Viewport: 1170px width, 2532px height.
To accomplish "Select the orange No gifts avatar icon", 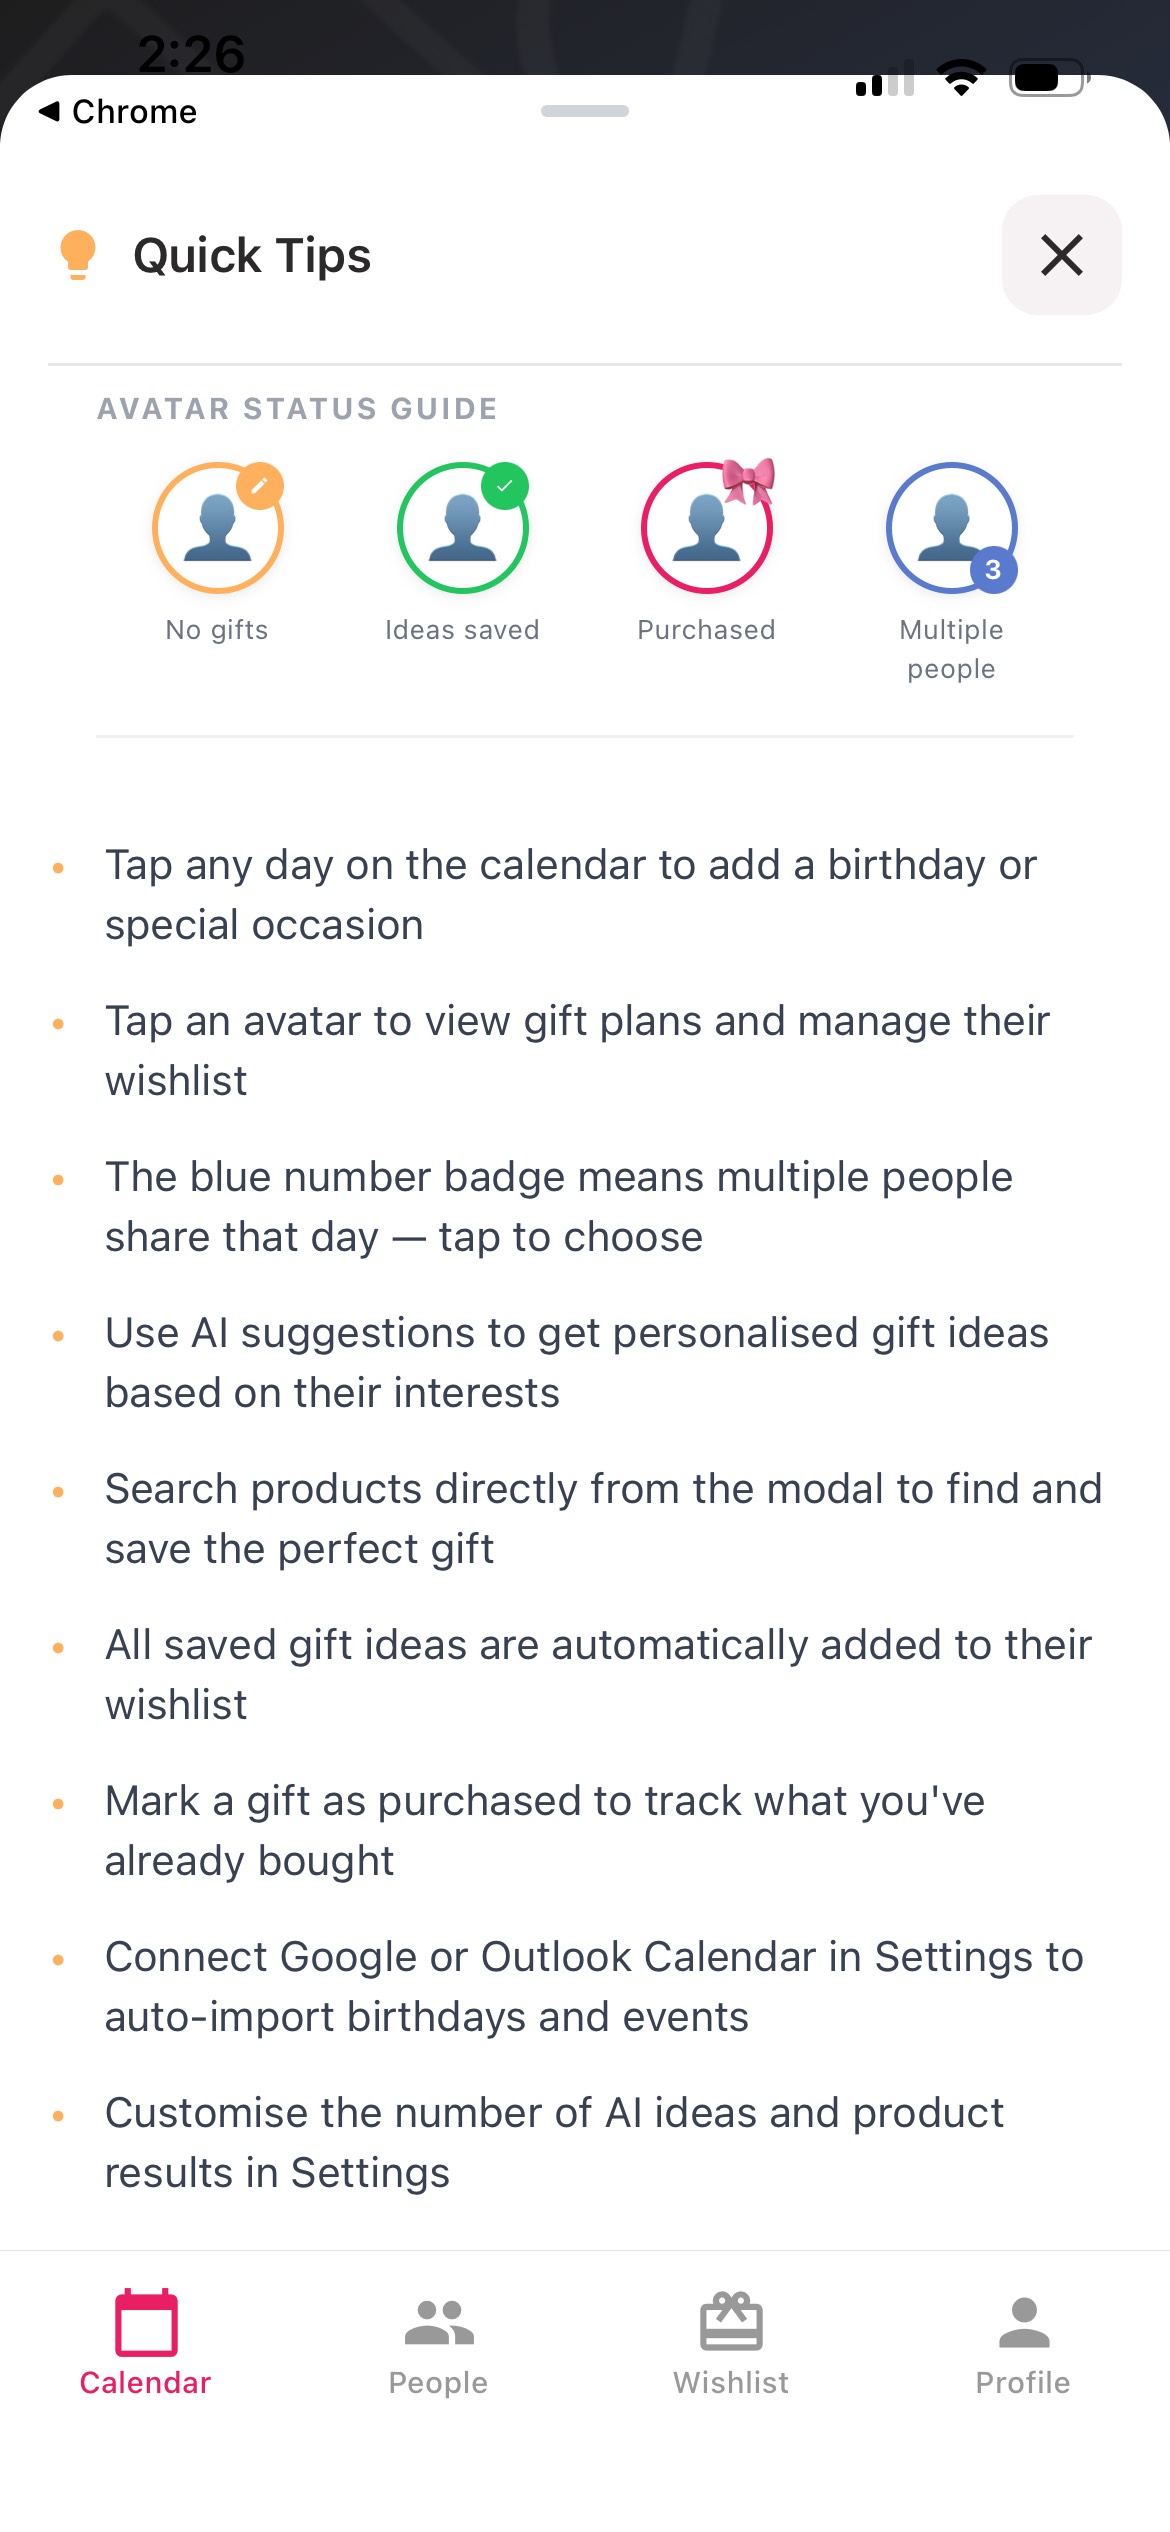I will [x=216, y=528].
